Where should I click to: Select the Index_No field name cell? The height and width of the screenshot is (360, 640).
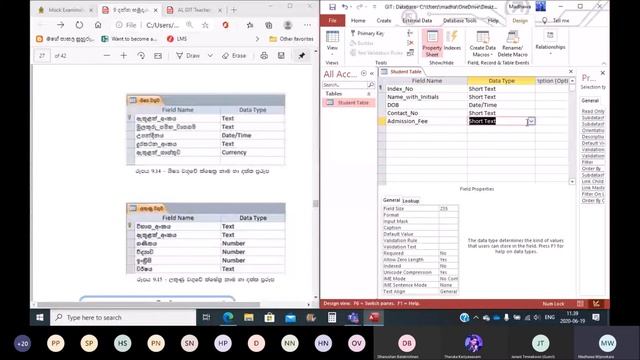tap(426, 89)
